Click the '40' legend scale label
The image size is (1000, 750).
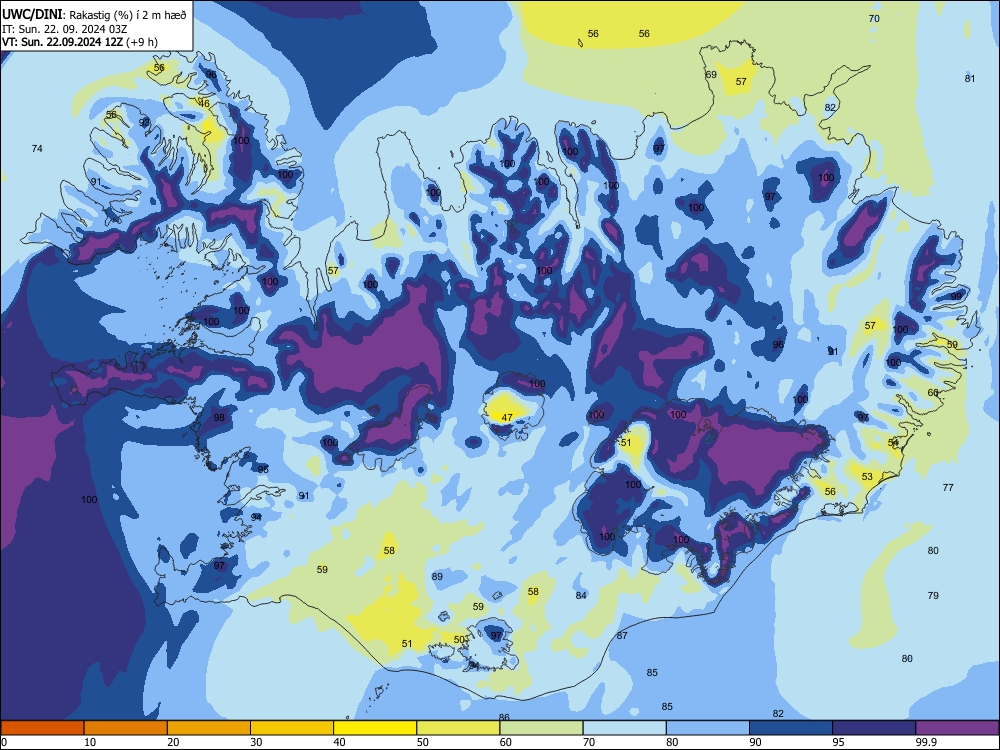tap(339, 742)
